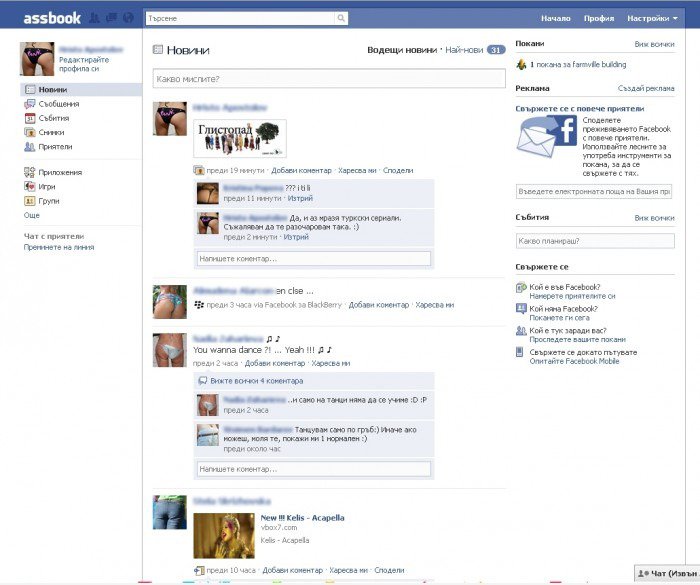Image resolution: width=700 pixels, height=585 pixels.
Task: Click the Приложения apps icon
Action: [x=29, y=172]
